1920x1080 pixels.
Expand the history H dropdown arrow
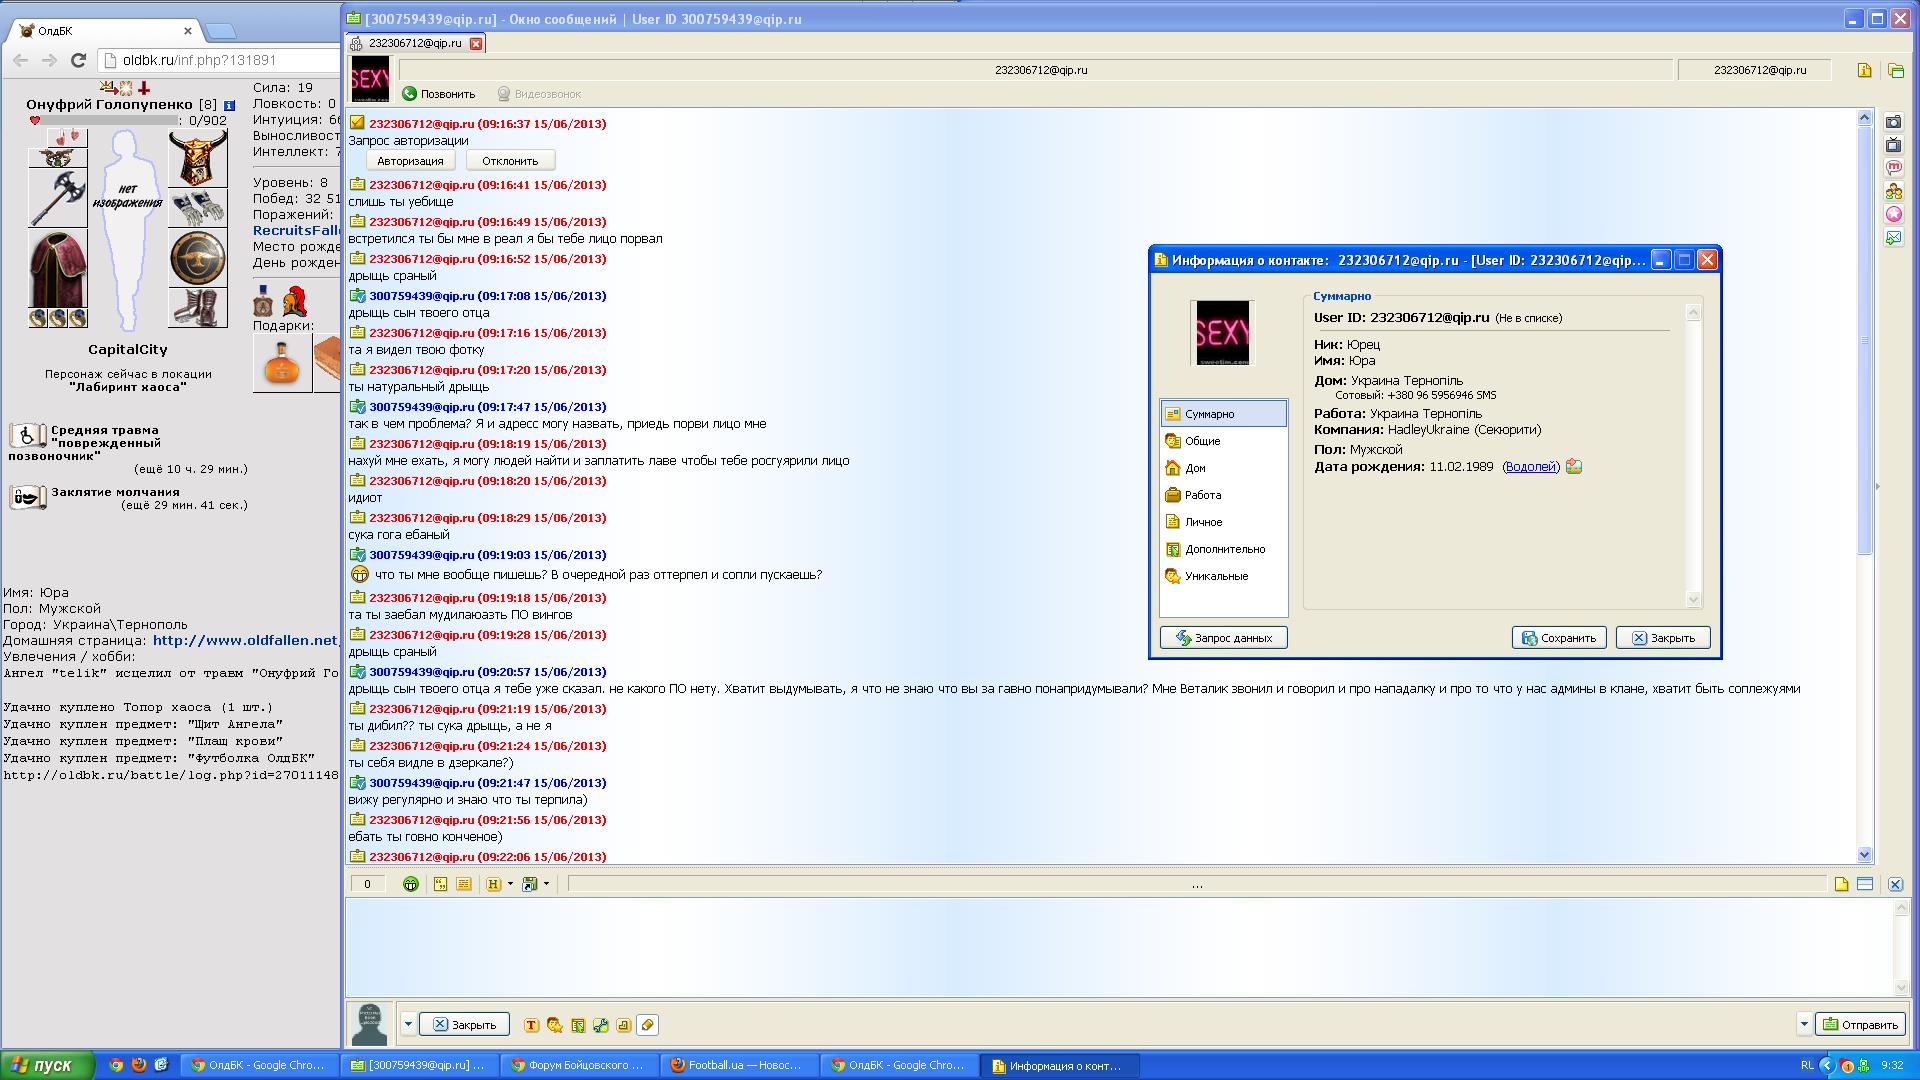(510, 884)
